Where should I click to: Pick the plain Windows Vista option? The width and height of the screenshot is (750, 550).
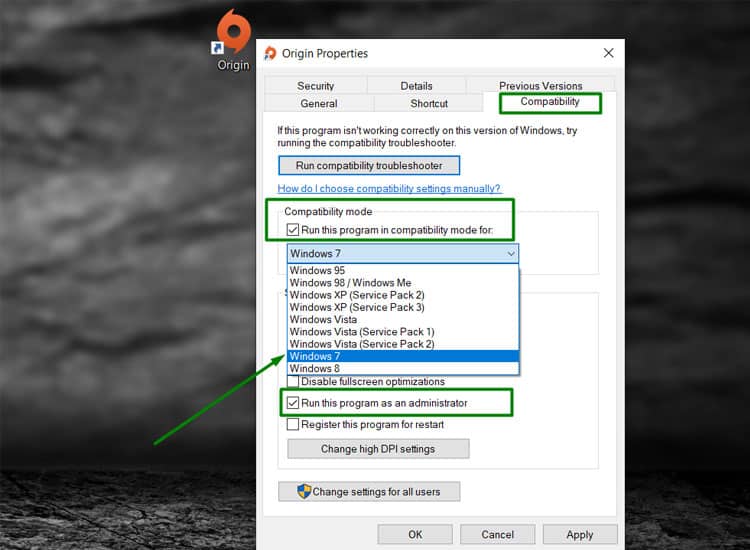pos(403,319)
